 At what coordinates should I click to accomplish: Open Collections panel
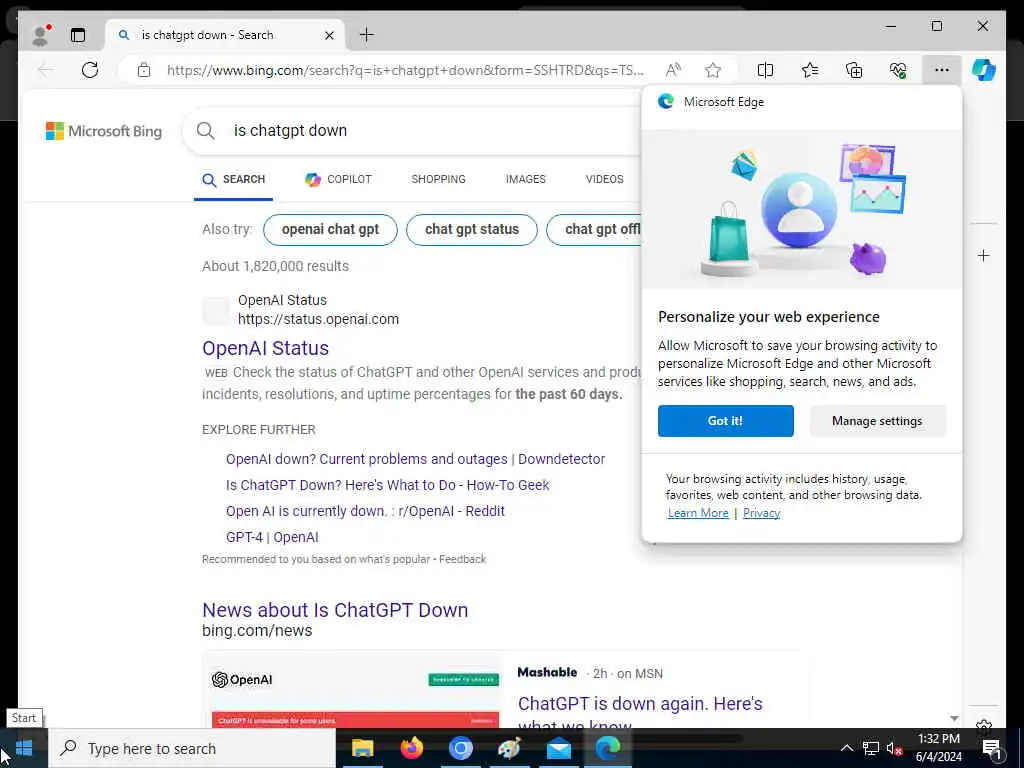point(854,70)
